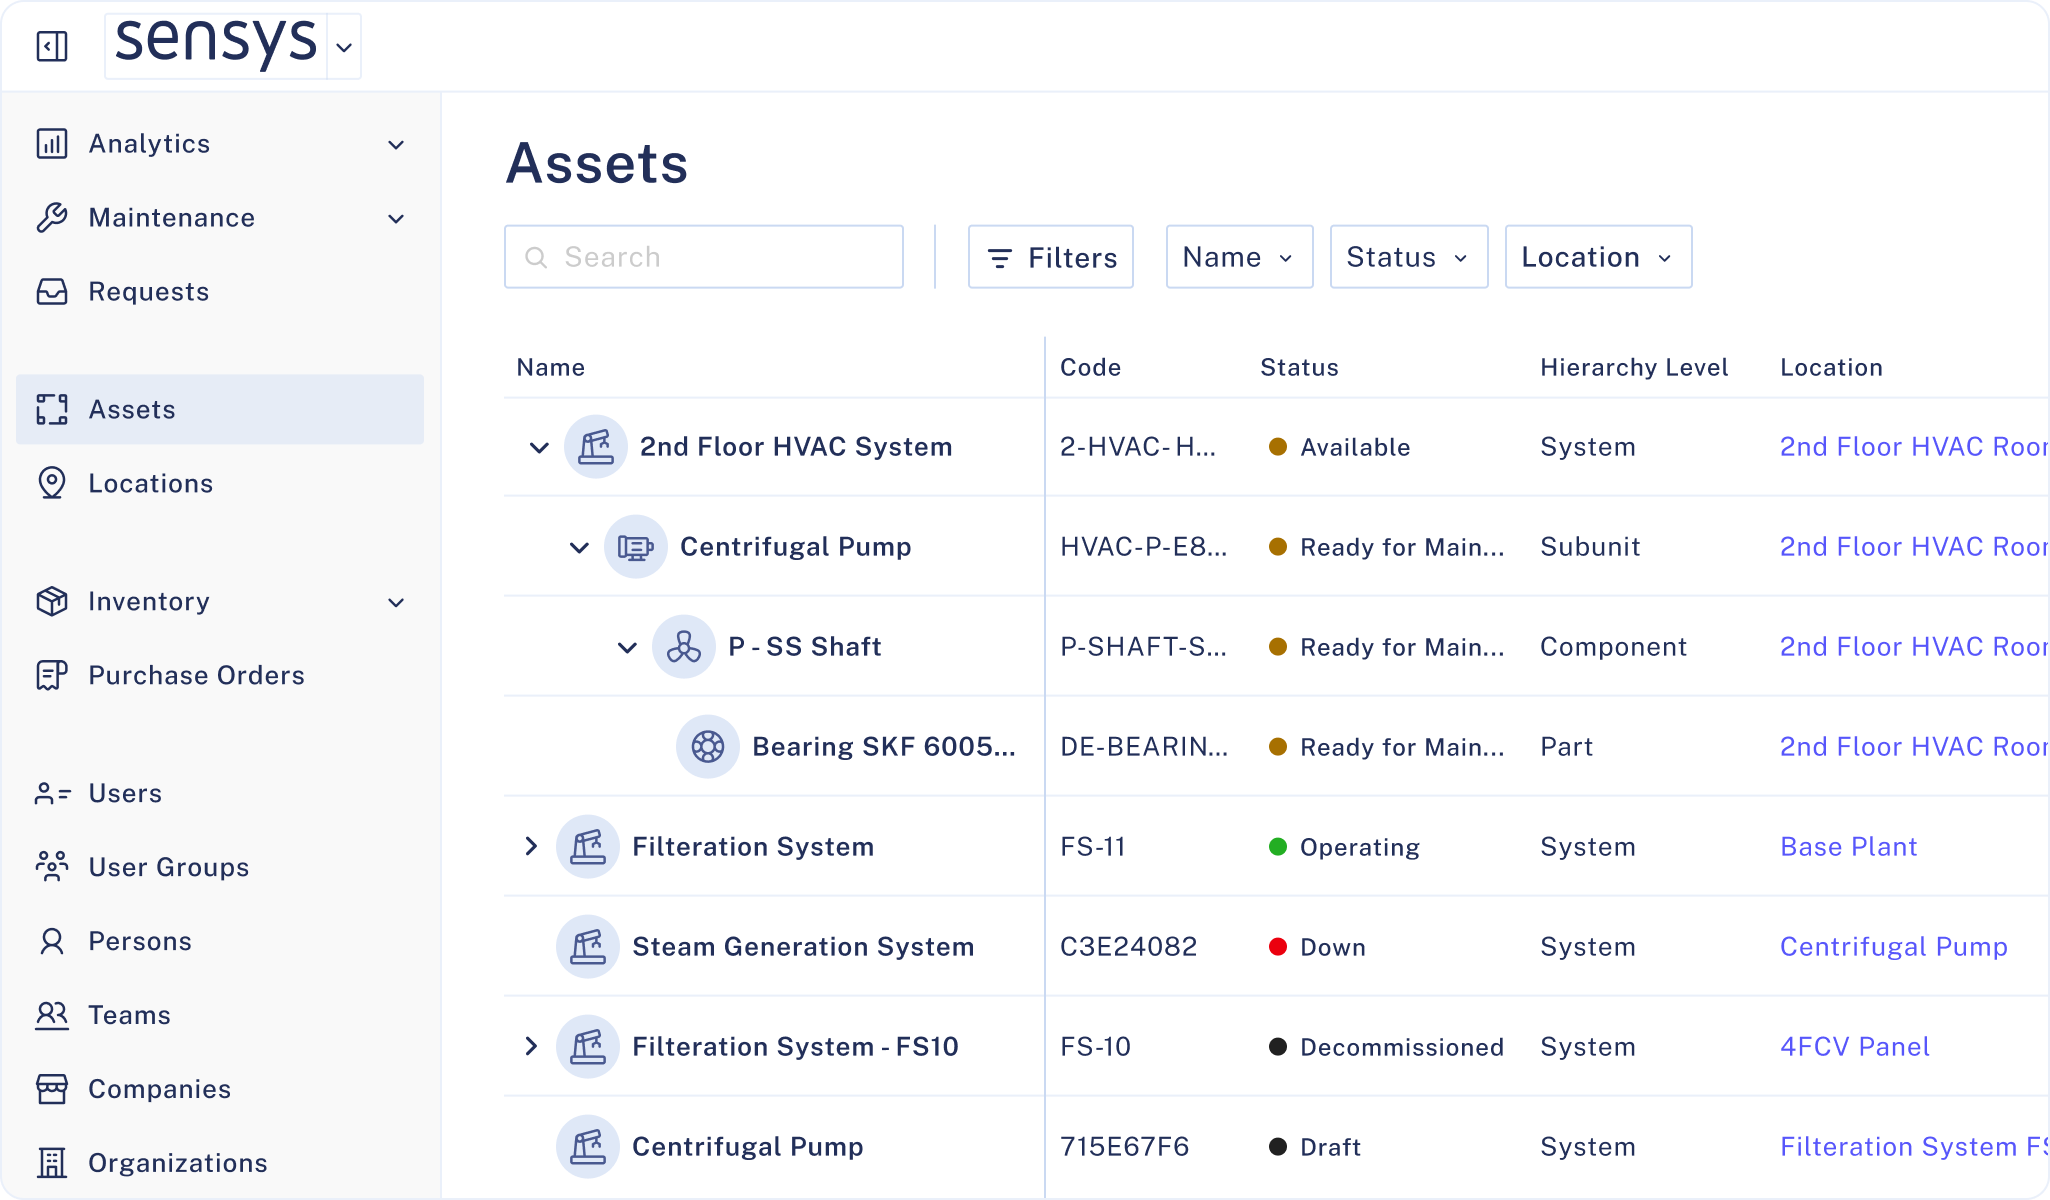The height and width of the screenshot is (1200, 2050).
Task: Click the P - SS Shaft fan icon
Action: 684,647
